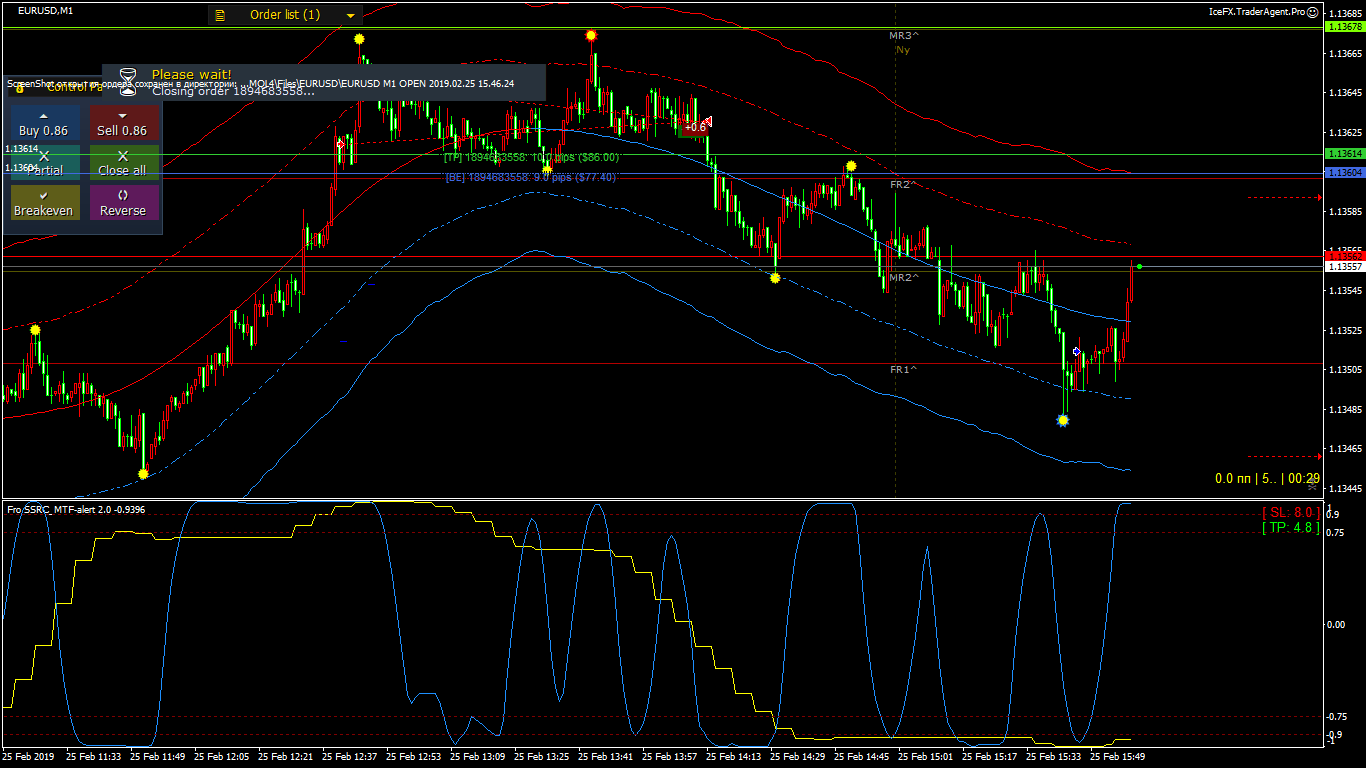The height and width of the screenshot is (768, 1366).
Task: Click the Closing order 1894683558... message
Action: pos(233,91)
